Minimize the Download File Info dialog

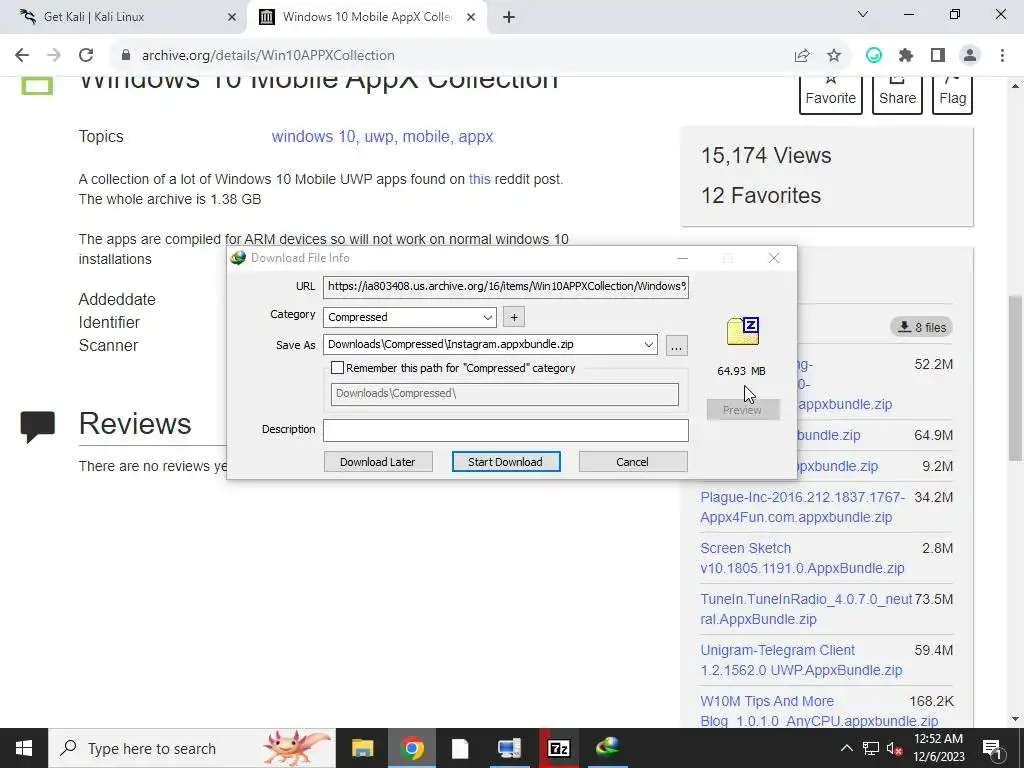pyautogui.click(x=683, y=258)
